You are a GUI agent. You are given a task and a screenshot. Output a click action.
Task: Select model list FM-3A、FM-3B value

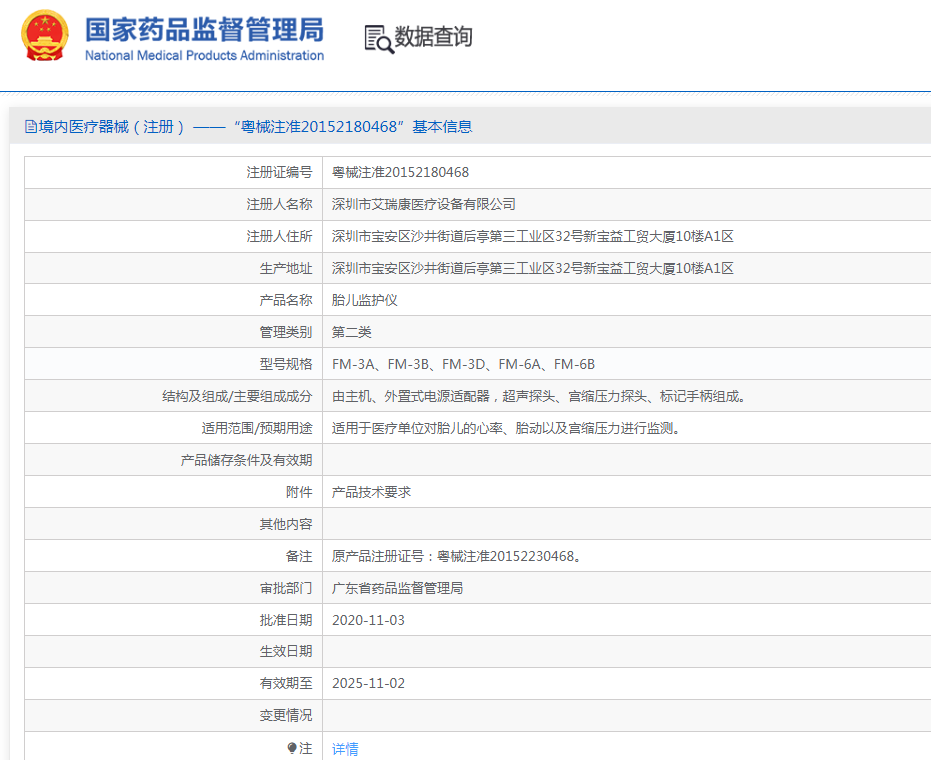463,364
